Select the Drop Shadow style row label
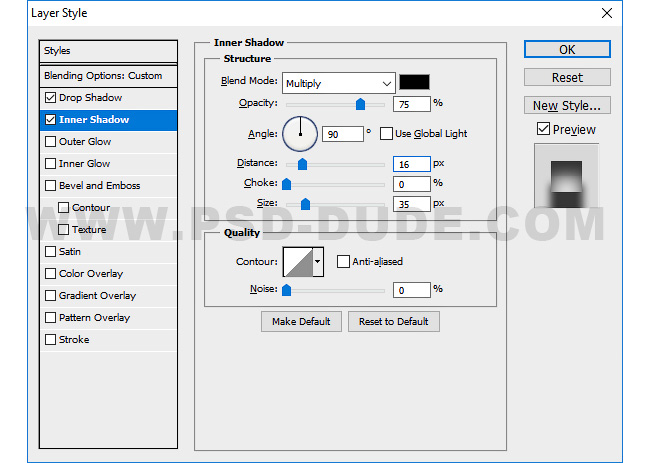Image resolution: width=650 pixels, height=463 pixels. [90, 98]
